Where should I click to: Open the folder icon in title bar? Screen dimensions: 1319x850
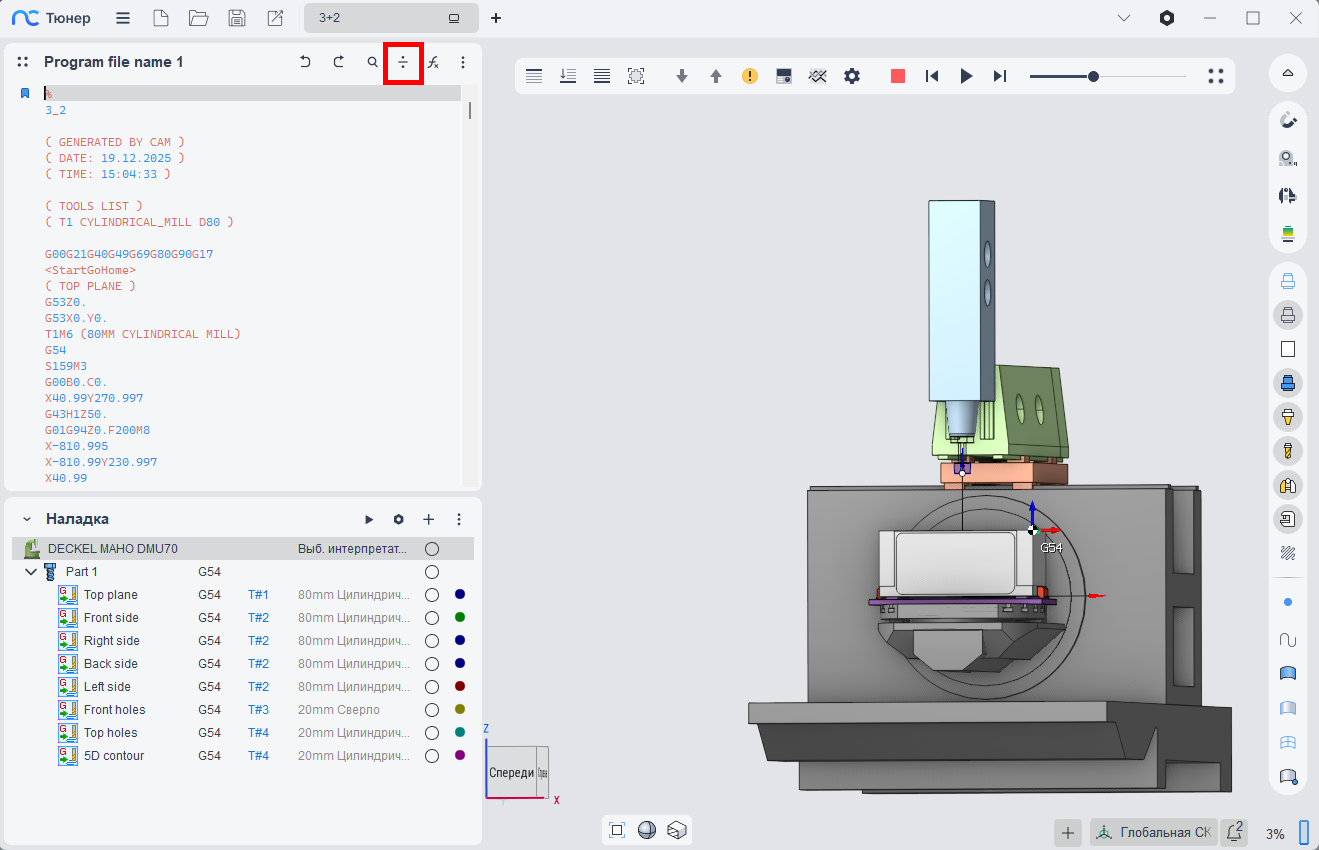click(198, 18)
